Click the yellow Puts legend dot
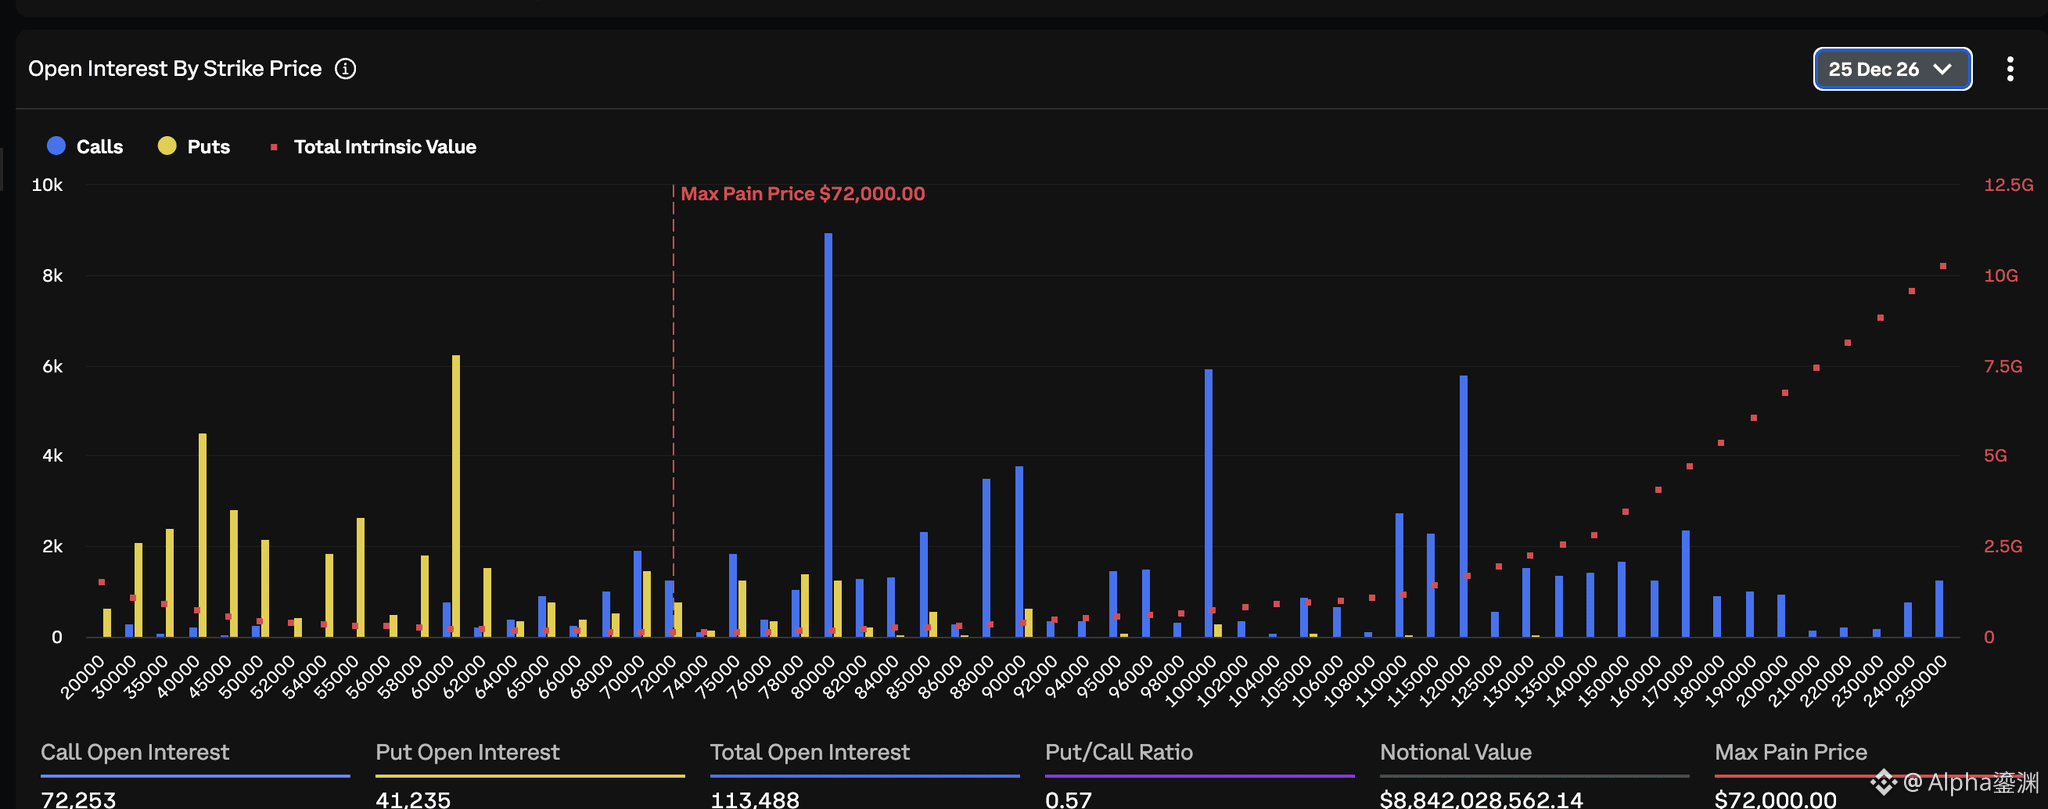2048x809 pixels. (x=167, y=146)
